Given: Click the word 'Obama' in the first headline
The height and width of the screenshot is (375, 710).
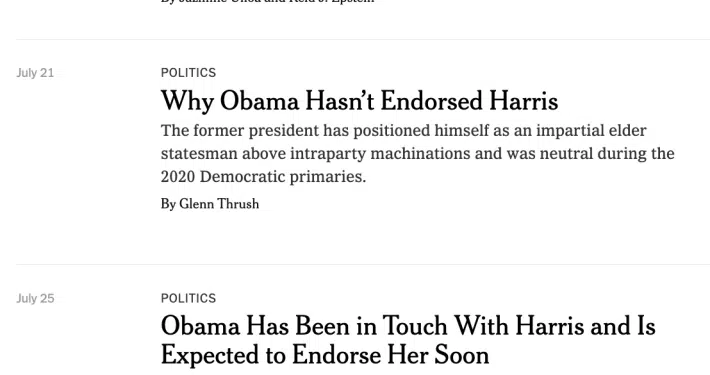Looking at the screenshot, I should 259,101.
